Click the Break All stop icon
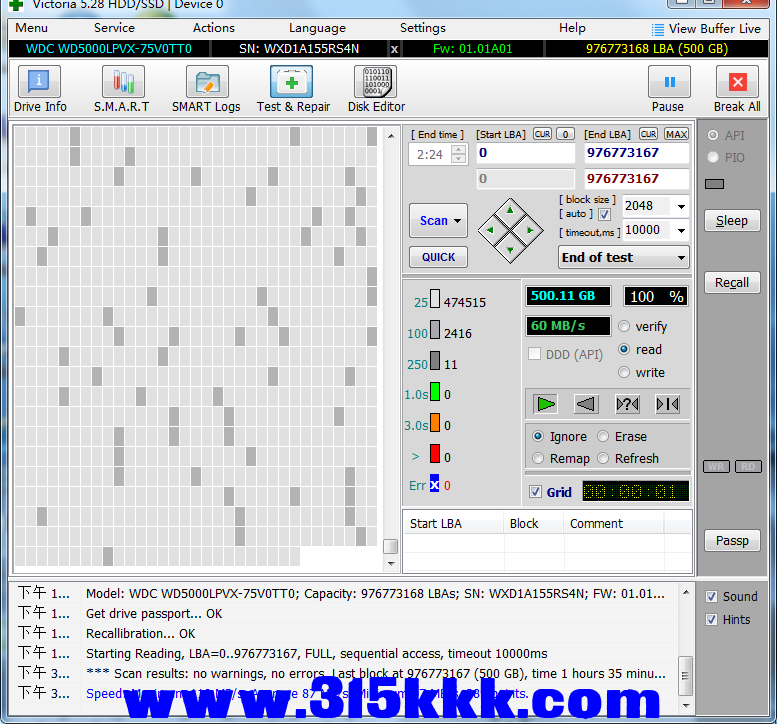The height and width of the screenshot is (724, 777). 737,82
